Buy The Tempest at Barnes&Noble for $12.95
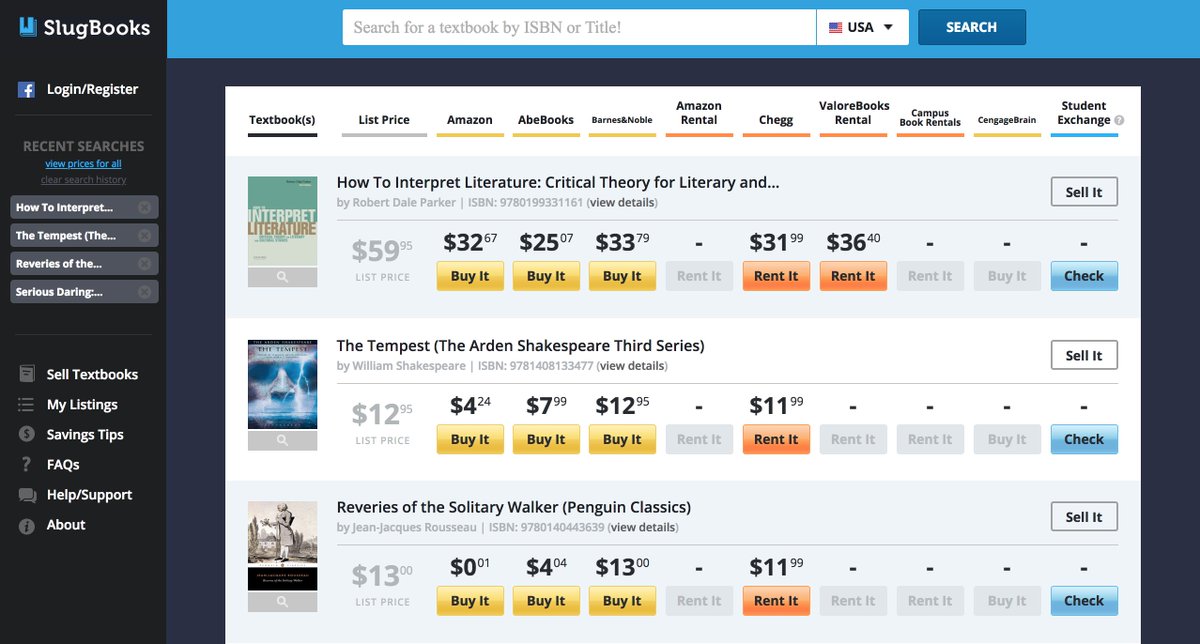The image size is (1200, 644). click(x=622, y=439)
